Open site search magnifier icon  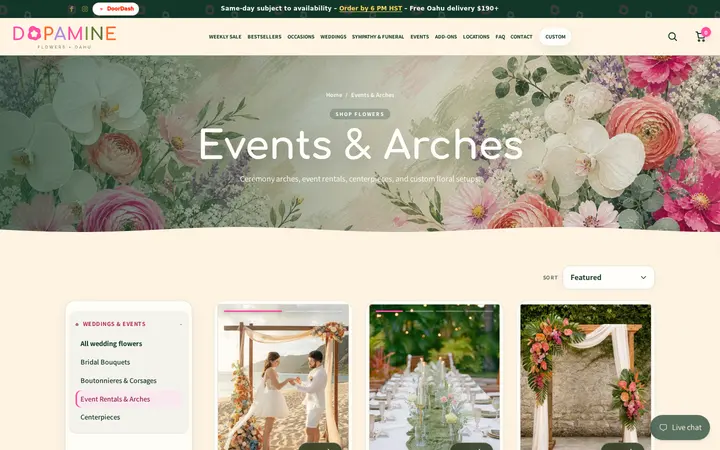click(x=672, y=37)
